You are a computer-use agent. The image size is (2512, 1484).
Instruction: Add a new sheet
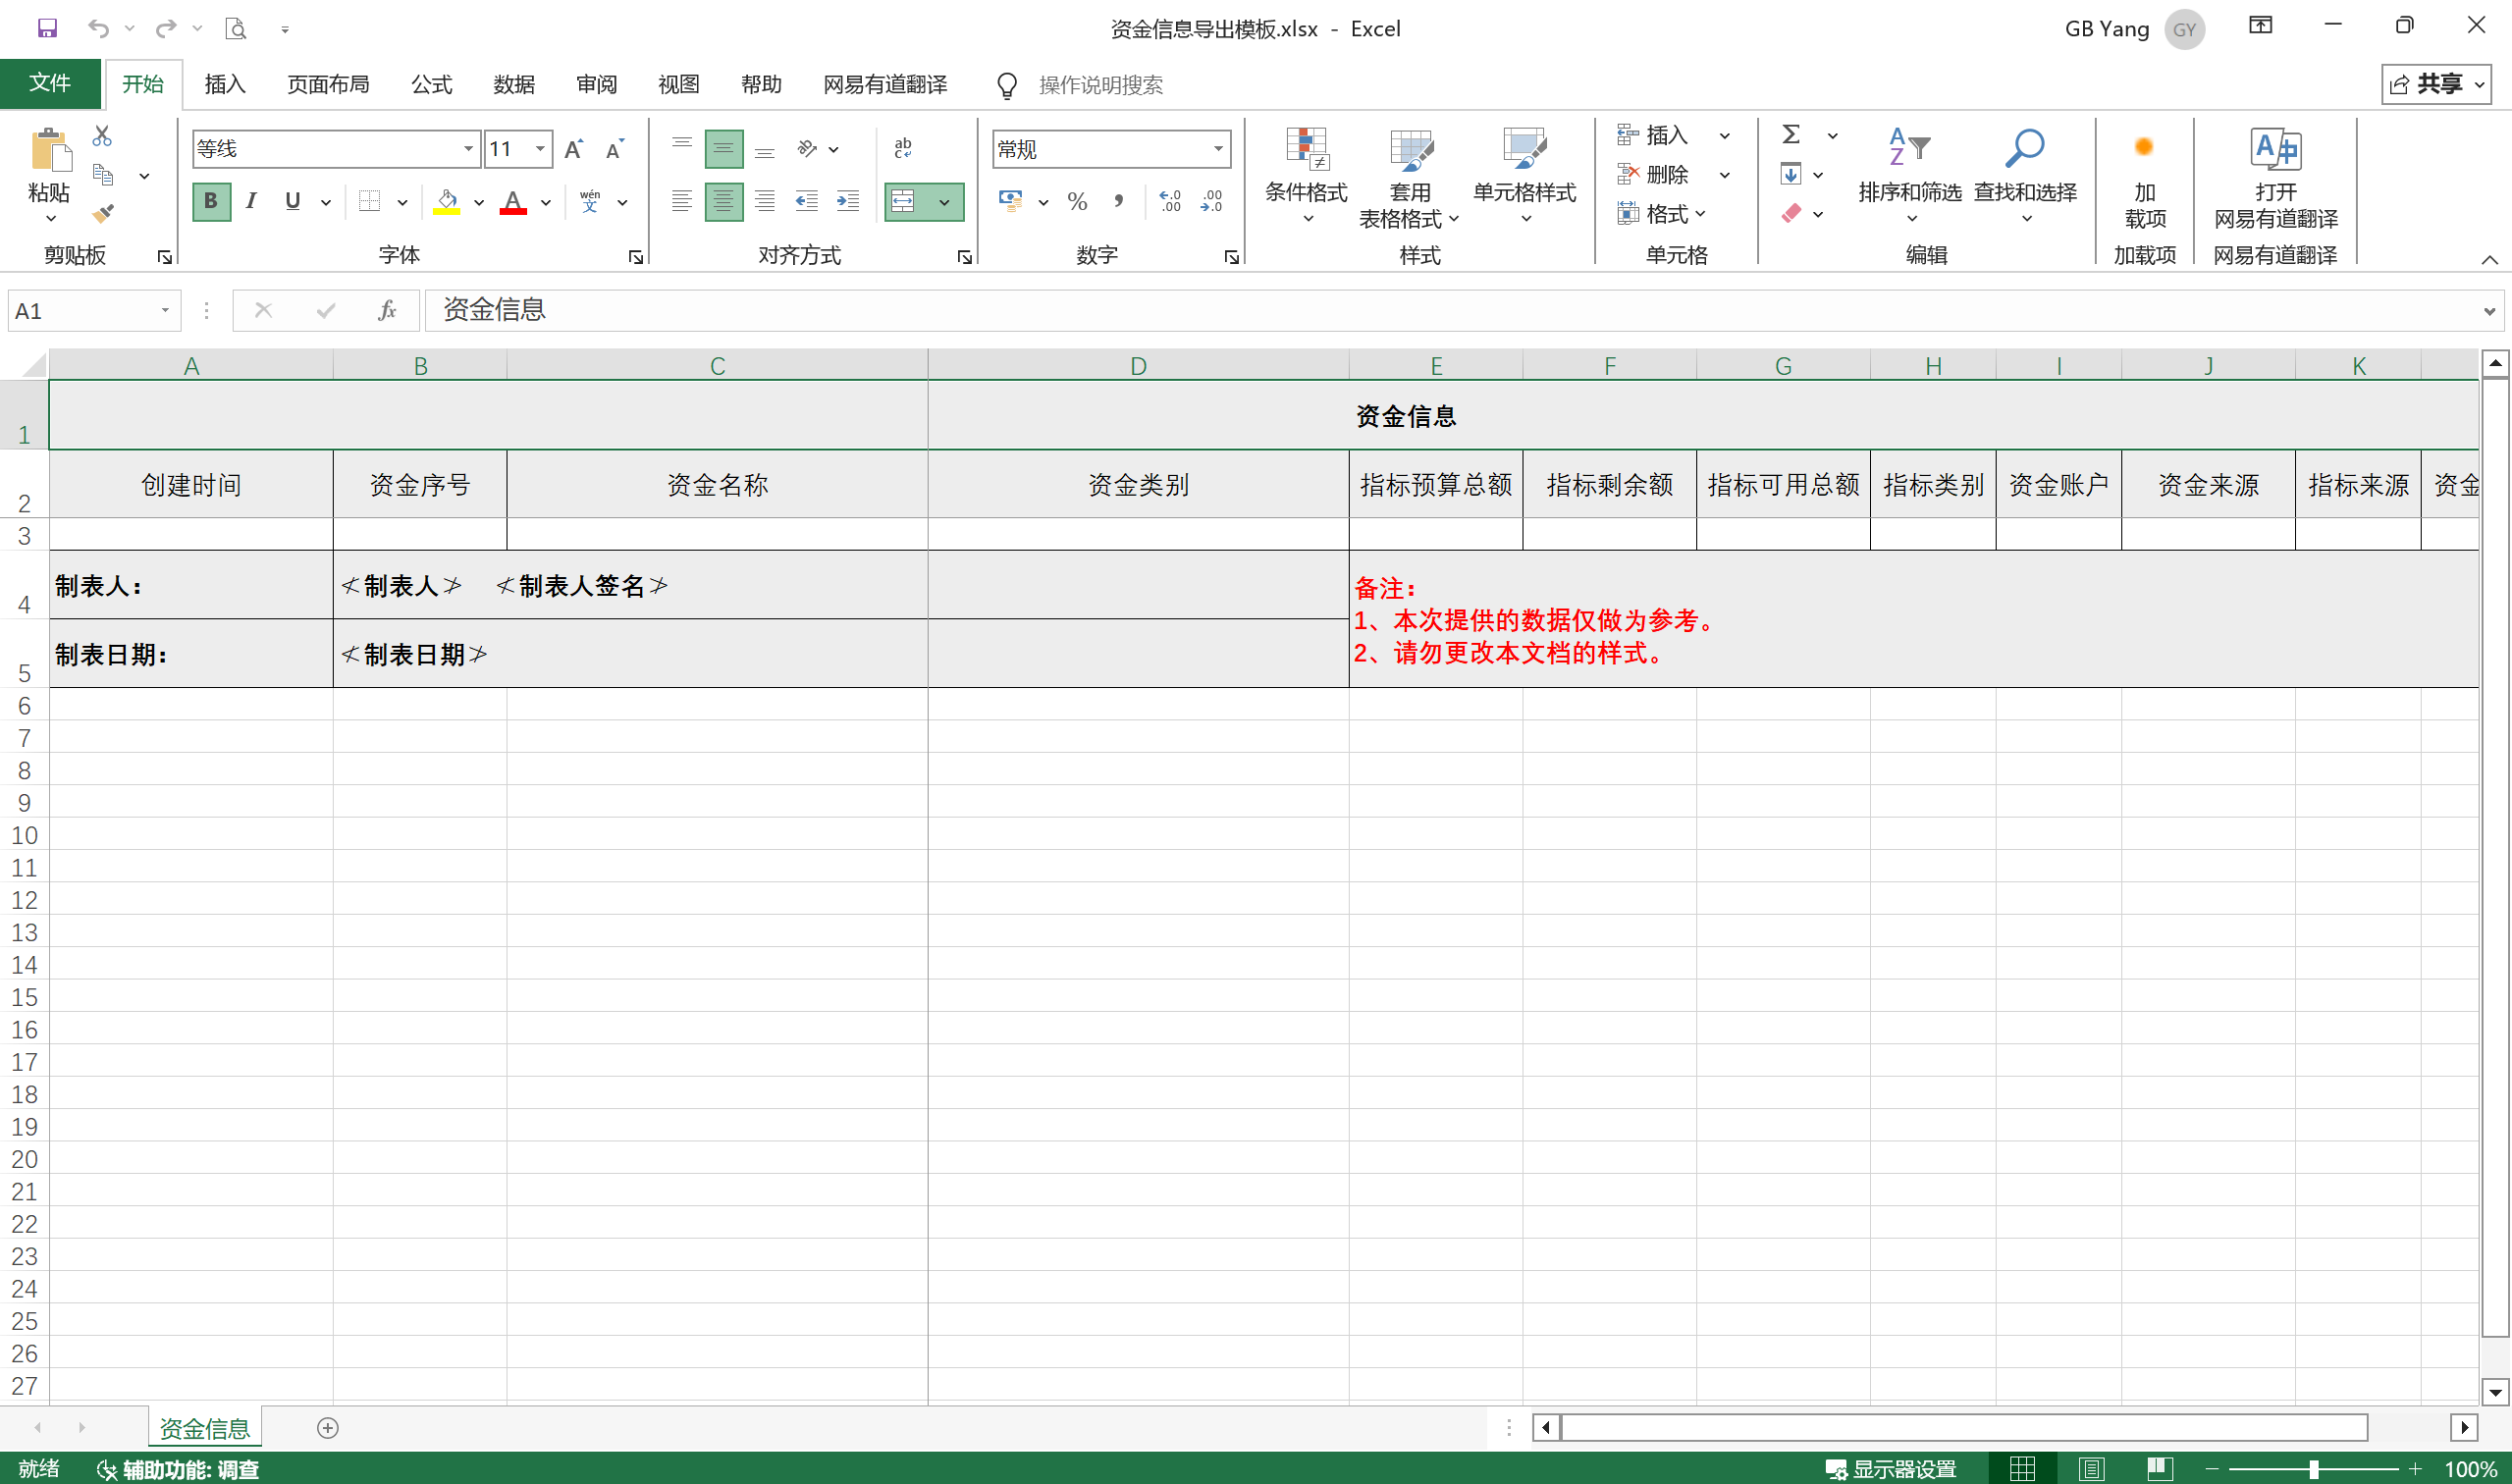coord(328,1428)
